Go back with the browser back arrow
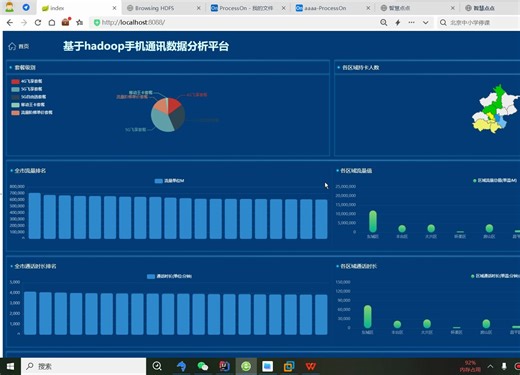This screenshot has width=520, height=375. pyautogui.click(x=10, y=22)
